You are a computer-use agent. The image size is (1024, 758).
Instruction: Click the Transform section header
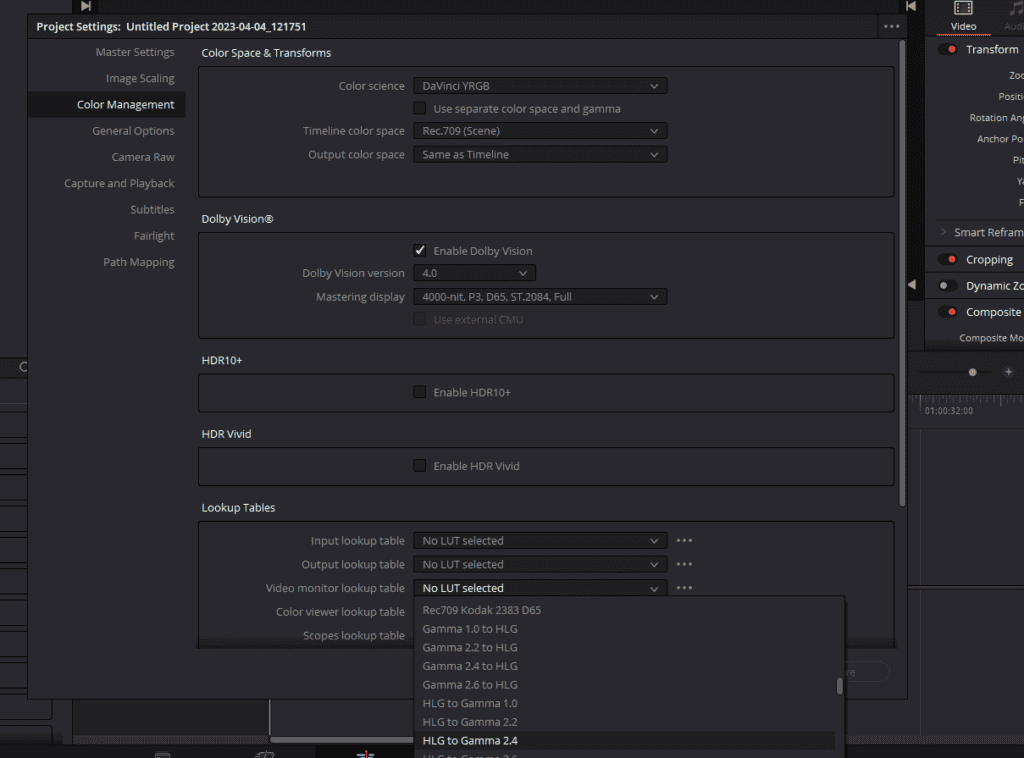coord(991,50)
